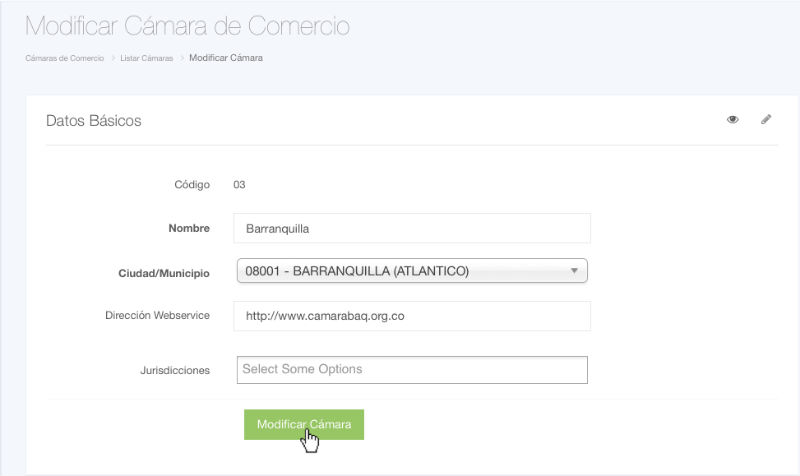Click the Dirección Webservice URL input
The height and width of the screenshot is (476, 800).
tap(411, 316)
